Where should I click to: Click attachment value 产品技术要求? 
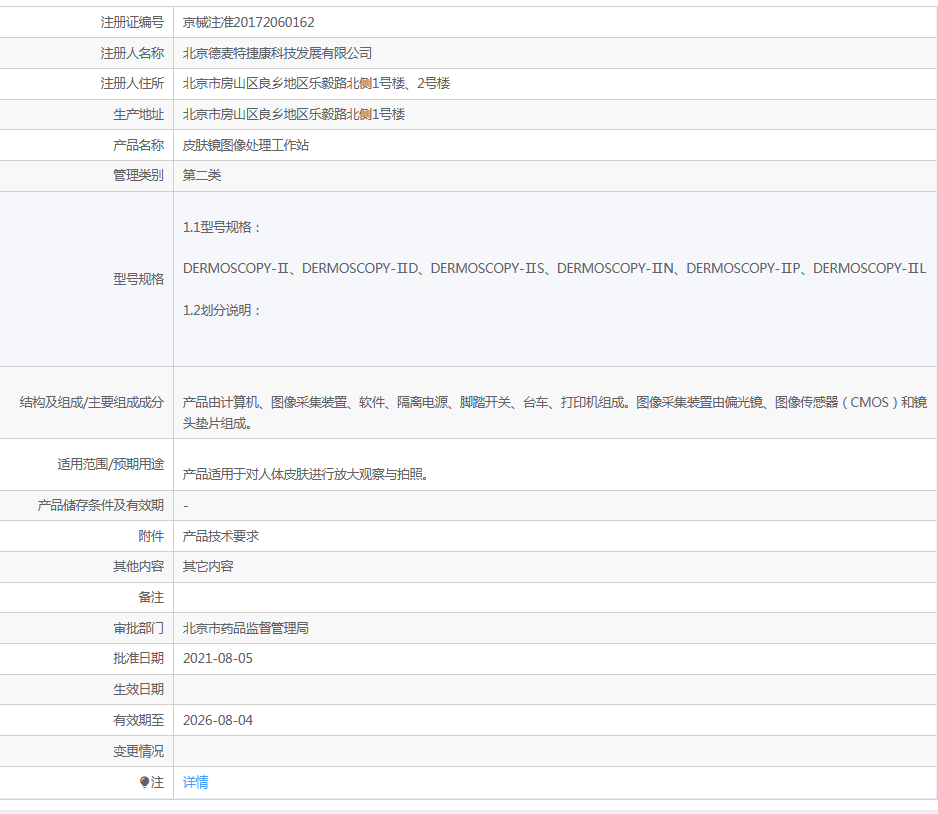click(x=221, y=536)
